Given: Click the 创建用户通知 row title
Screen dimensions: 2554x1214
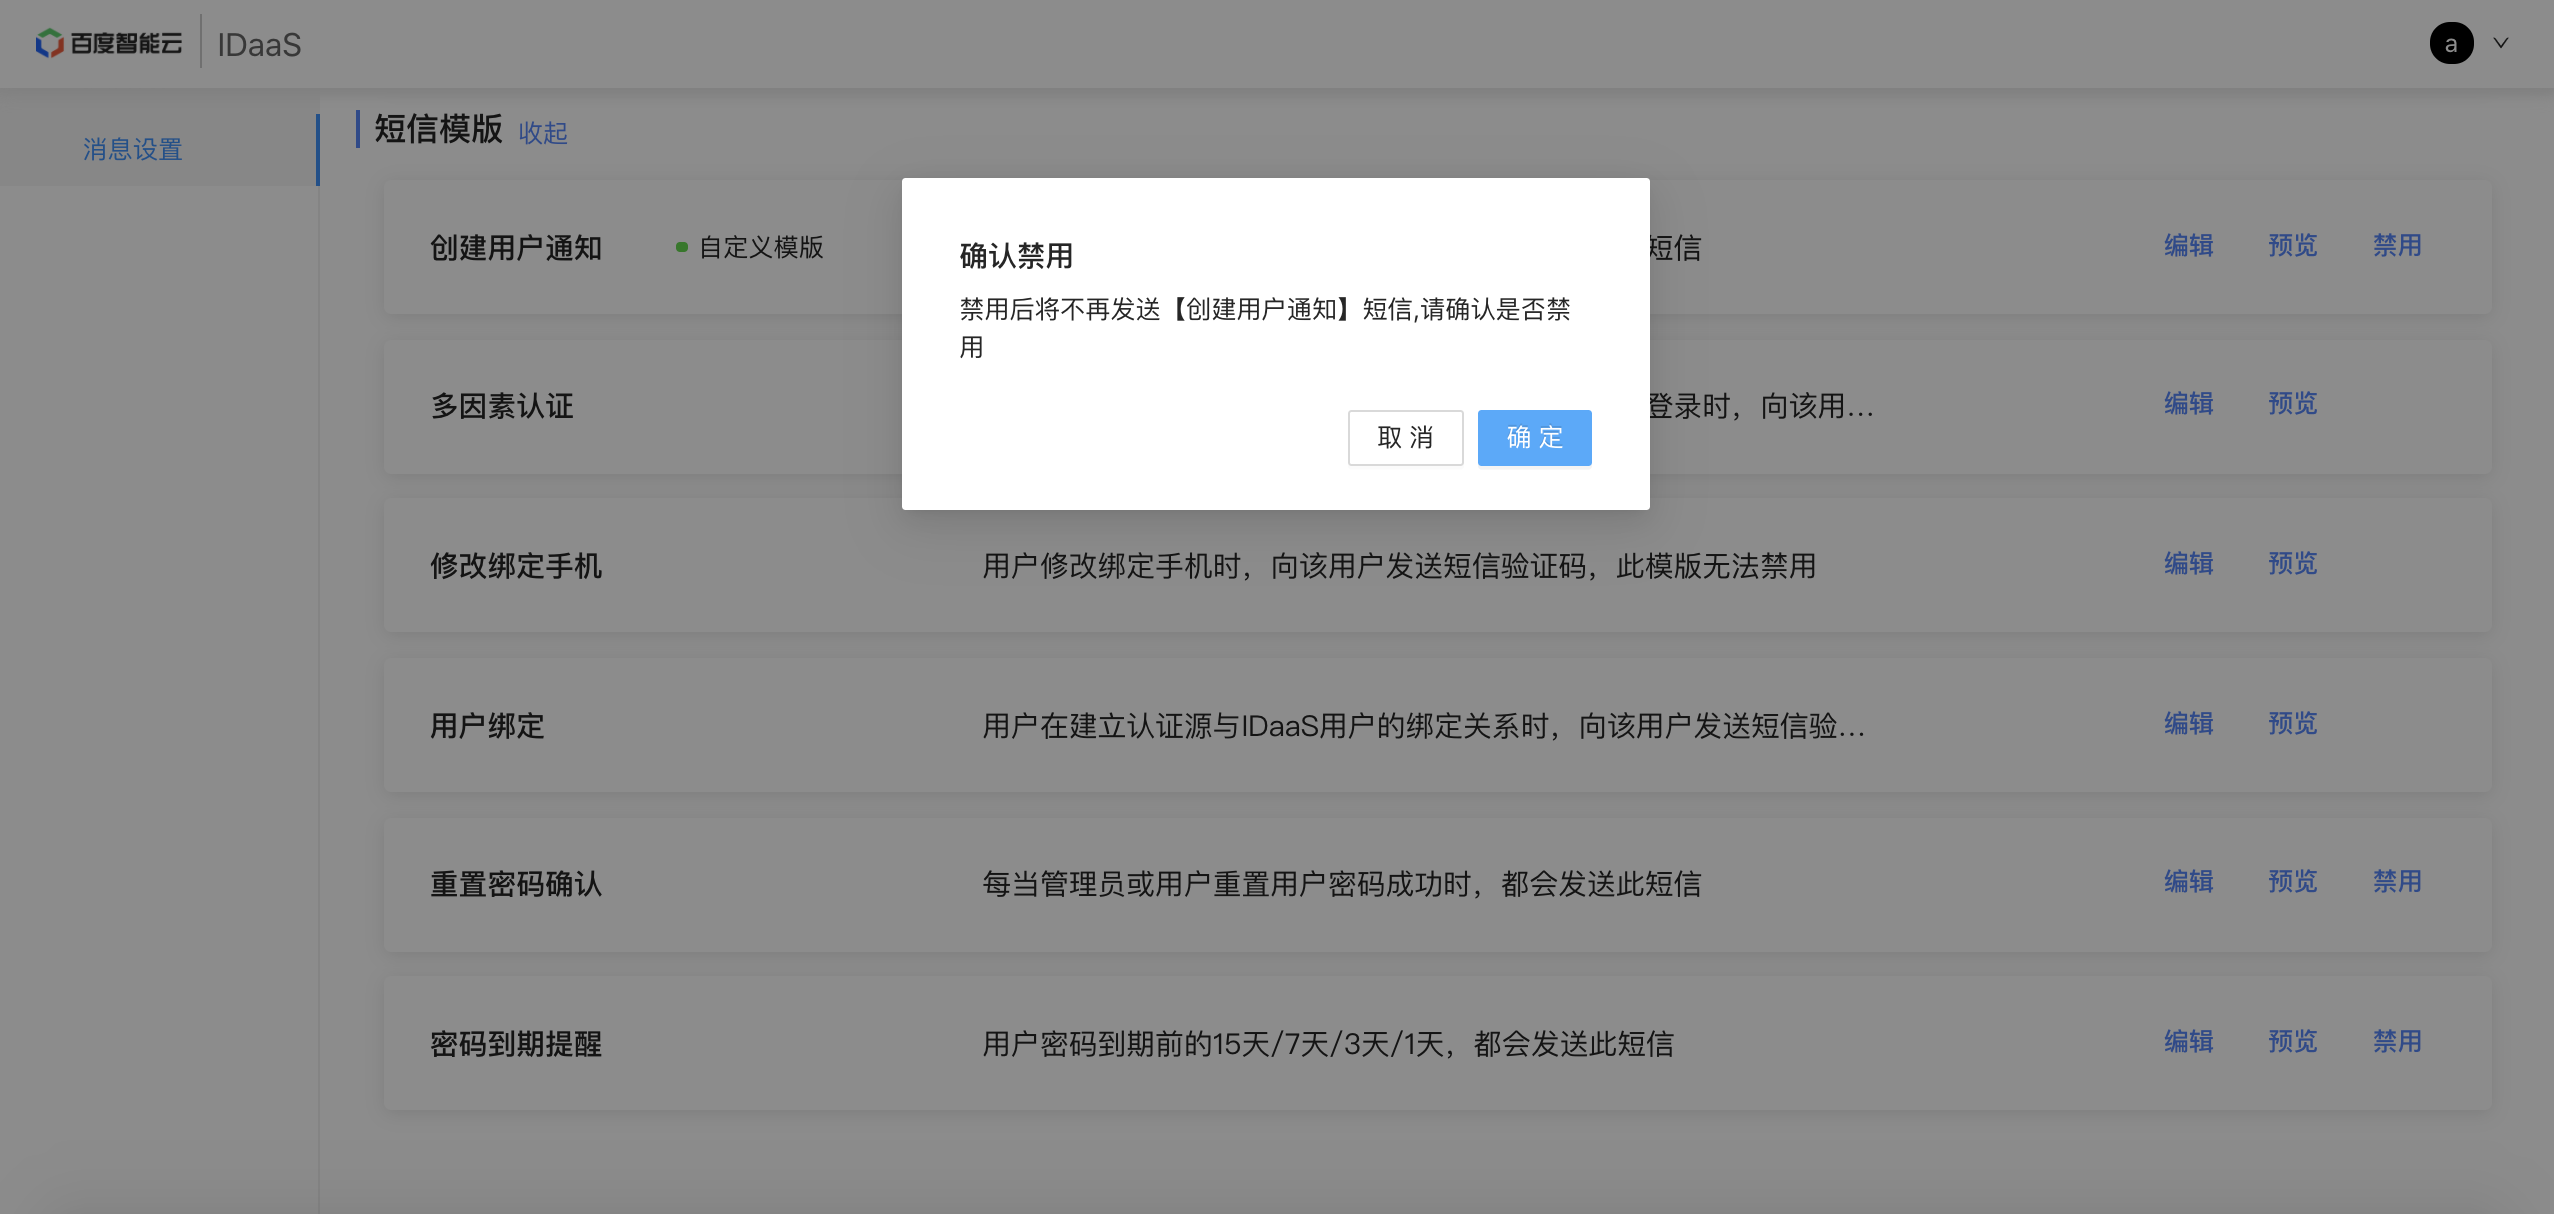Looking at the screenshot, I should 516,247.
